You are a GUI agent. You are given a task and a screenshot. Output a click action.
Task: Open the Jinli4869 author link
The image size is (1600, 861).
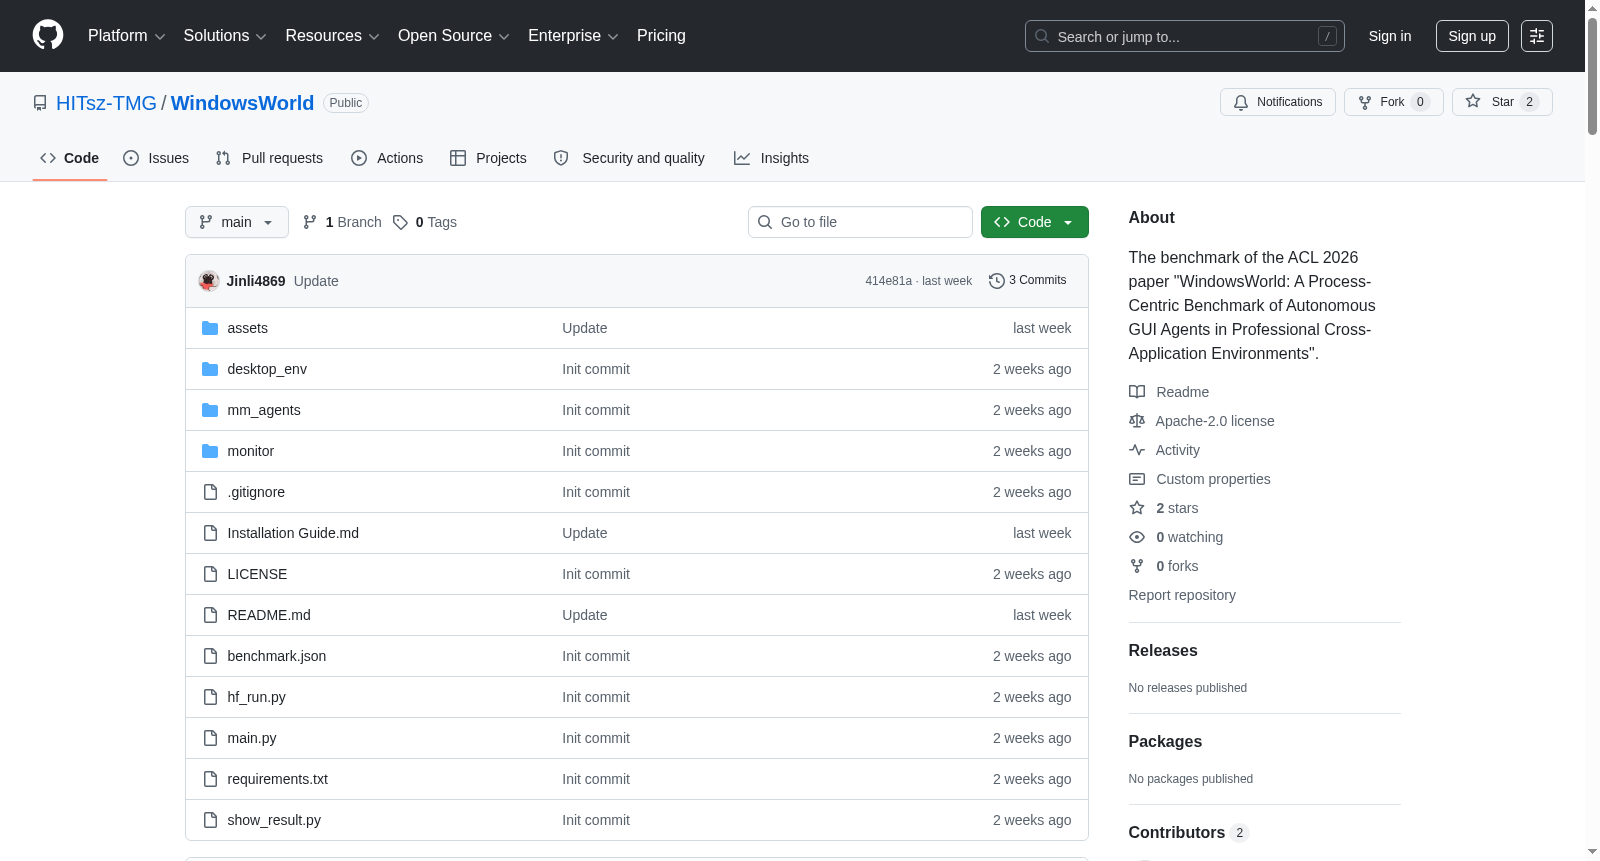(256, 281)
